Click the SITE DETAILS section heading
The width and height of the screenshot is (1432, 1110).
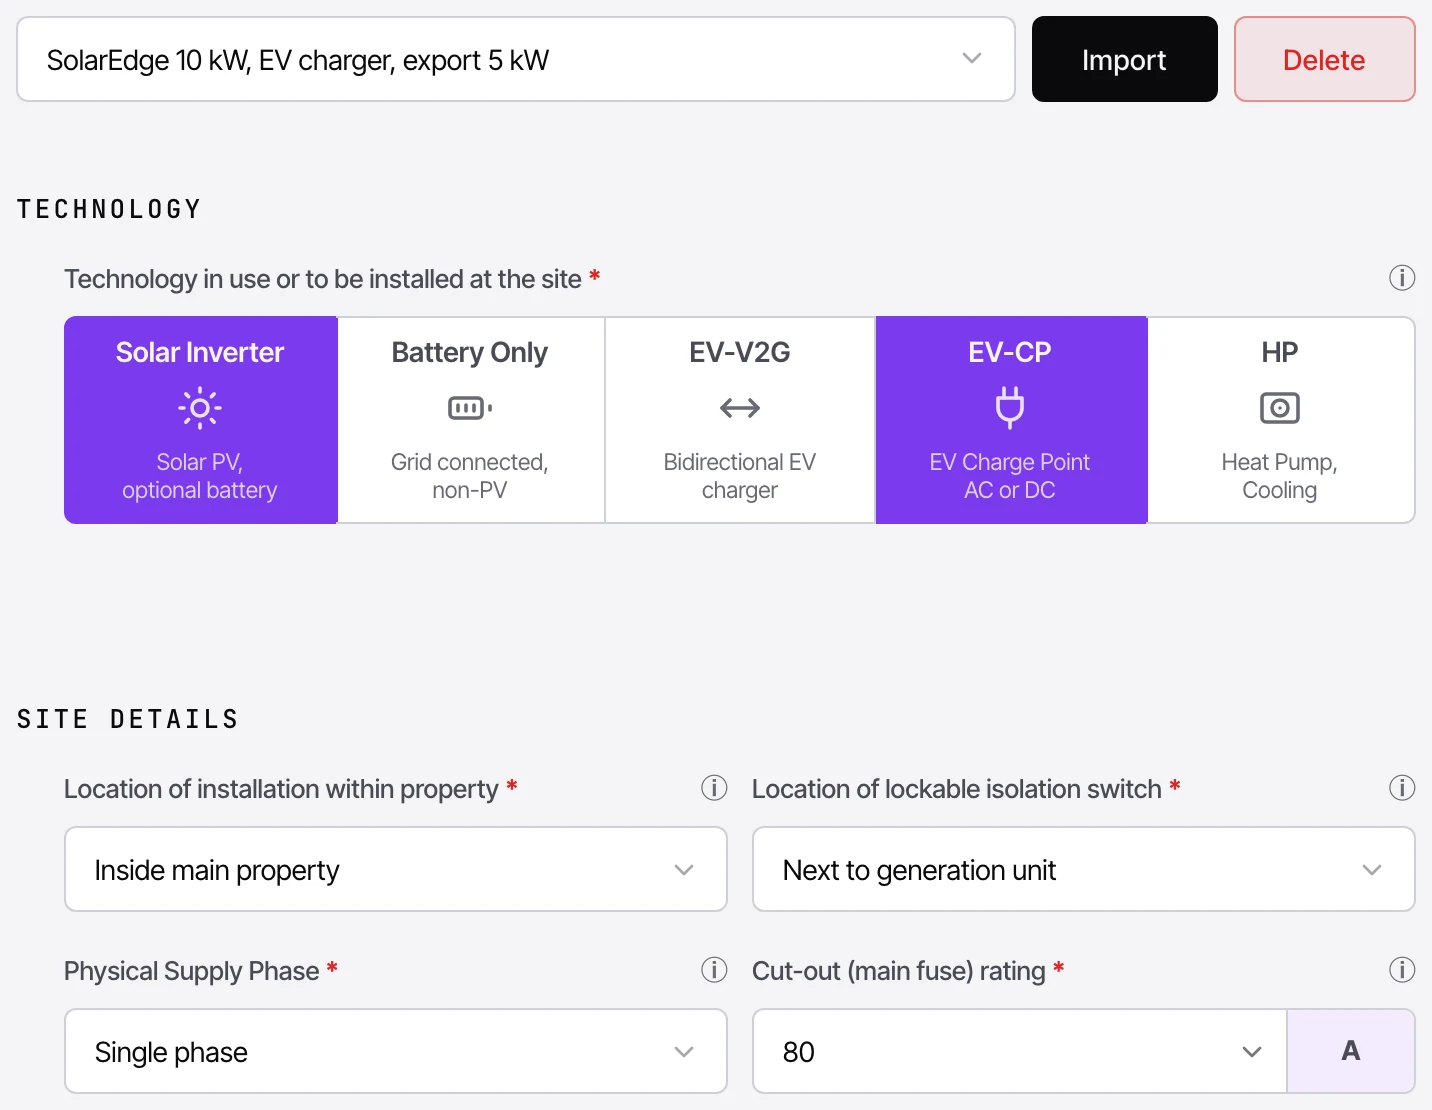(128, 719)
